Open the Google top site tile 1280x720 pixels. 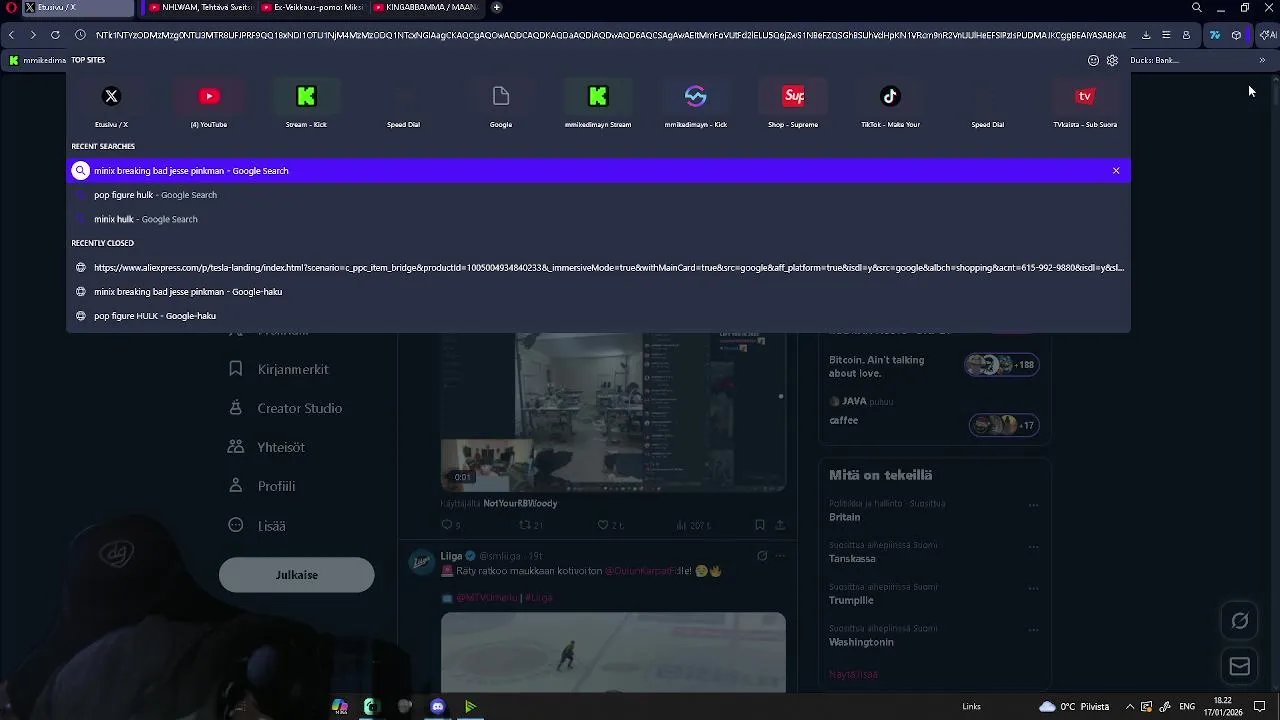[x=501, y=104]
